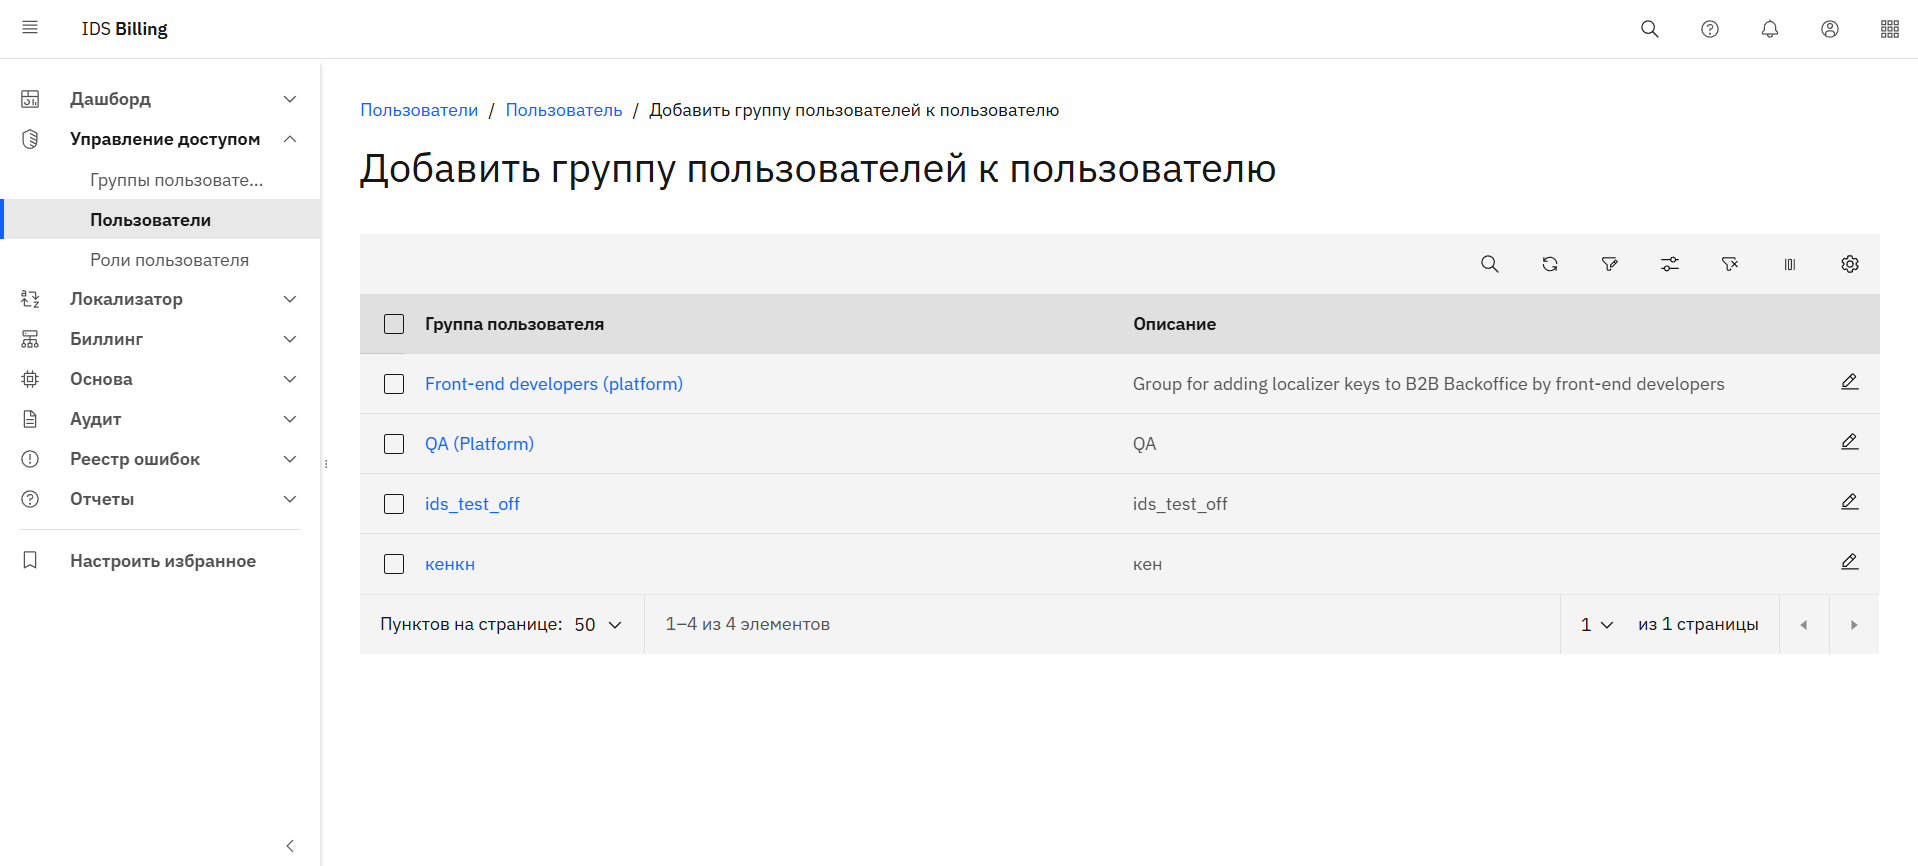Clear filters using crossed funnel icon
Image resolution: width=1918 pixels, height=866 pixels.
1729,264
